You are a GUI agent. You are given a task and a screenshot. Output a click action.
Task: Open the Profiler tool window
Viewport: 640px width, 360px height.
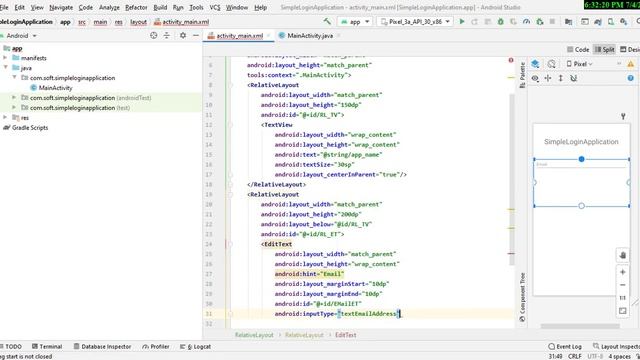(156, 347)
